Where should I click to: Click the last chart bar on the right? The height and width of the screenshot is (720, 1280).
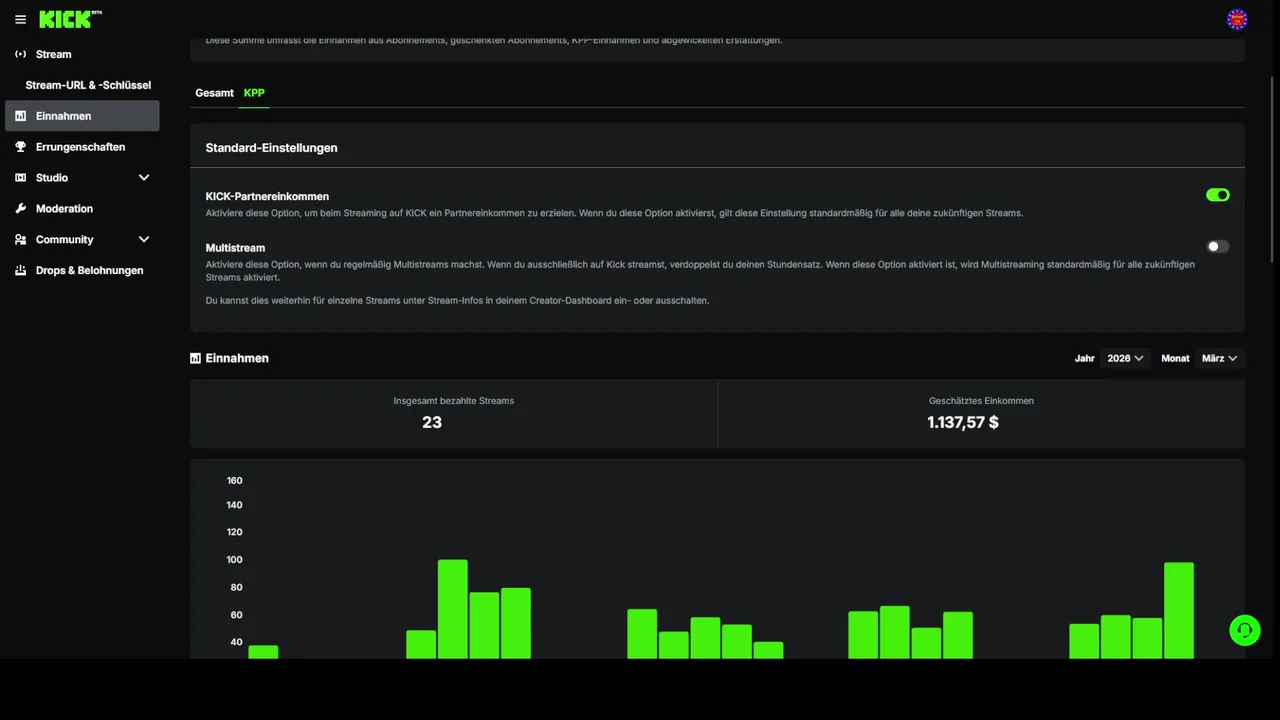1179,610
